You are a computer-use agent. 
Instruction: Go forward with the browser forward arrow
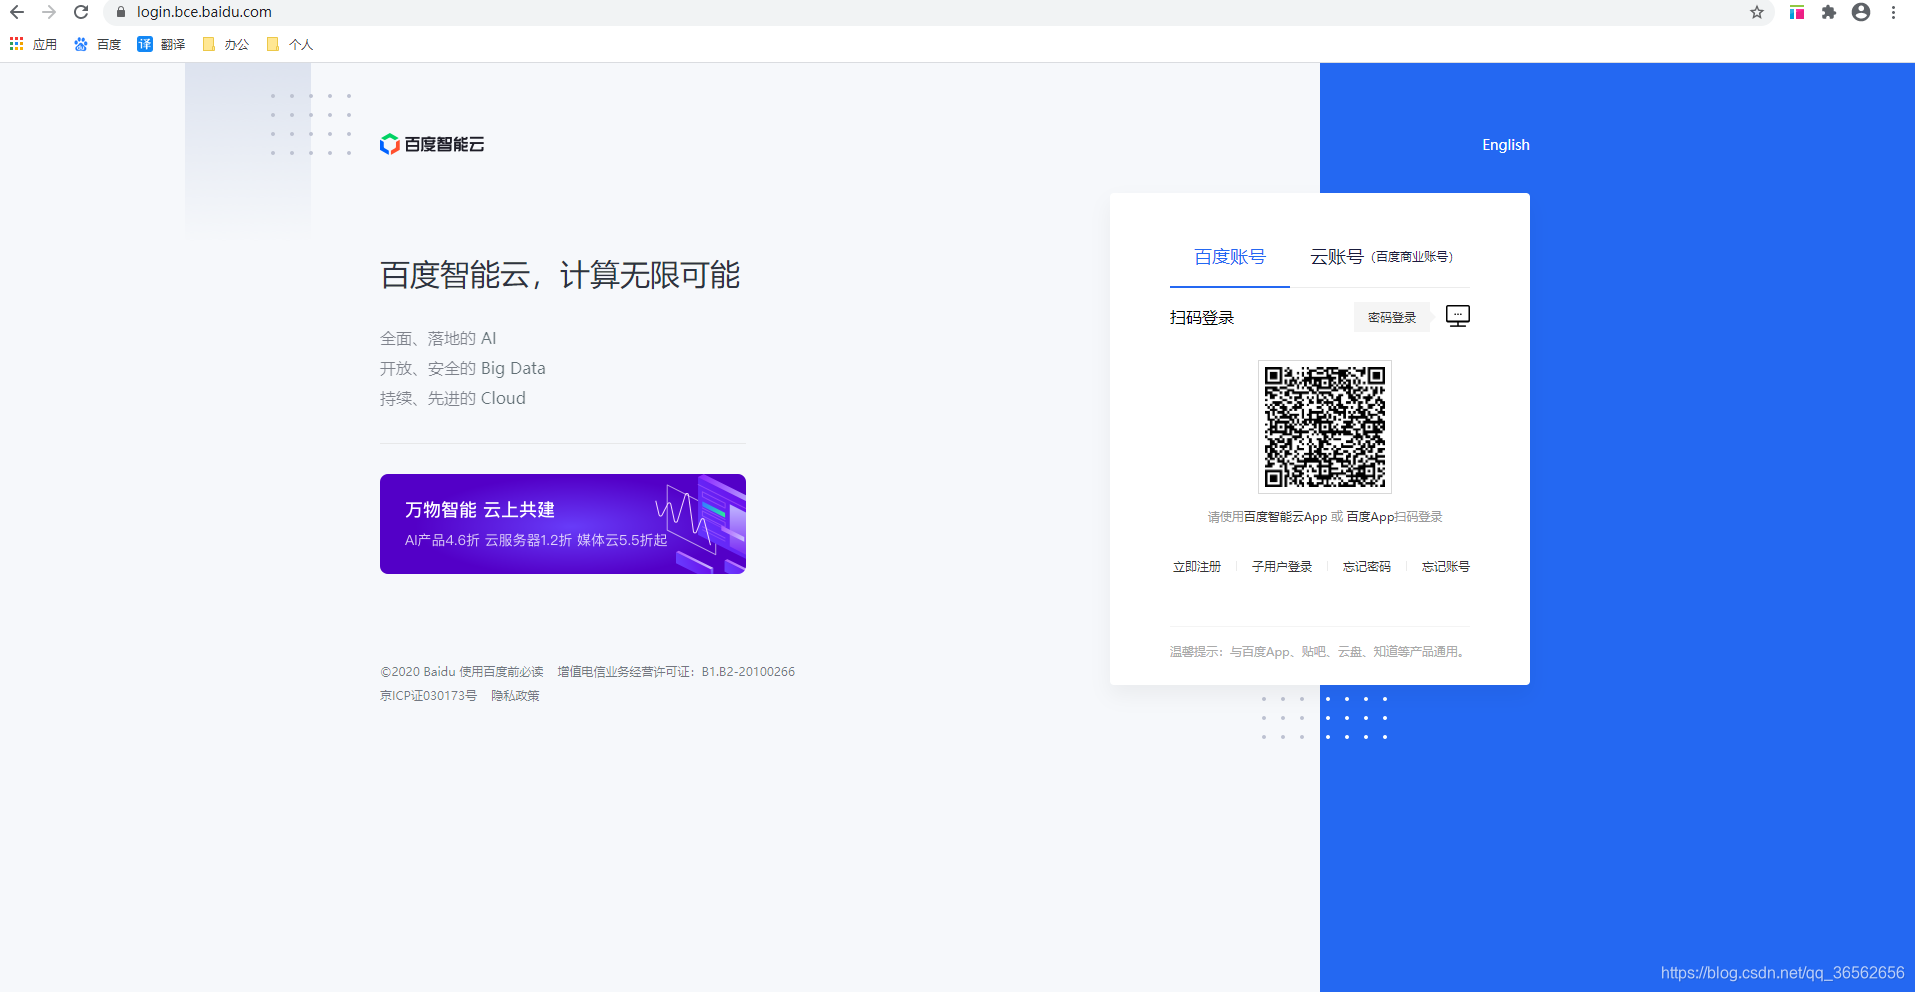tap(49, 12)
